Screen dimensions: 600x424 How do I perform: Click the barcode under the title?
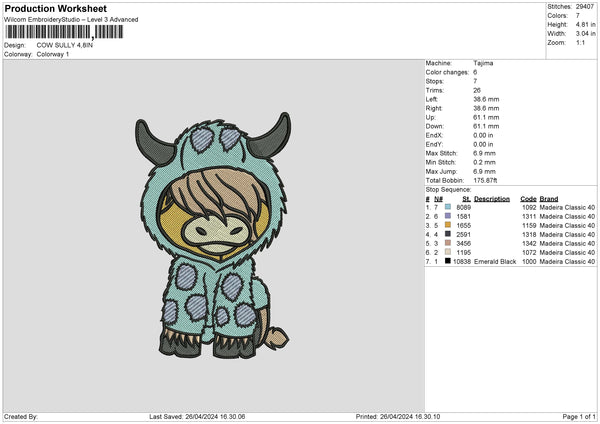64,32
